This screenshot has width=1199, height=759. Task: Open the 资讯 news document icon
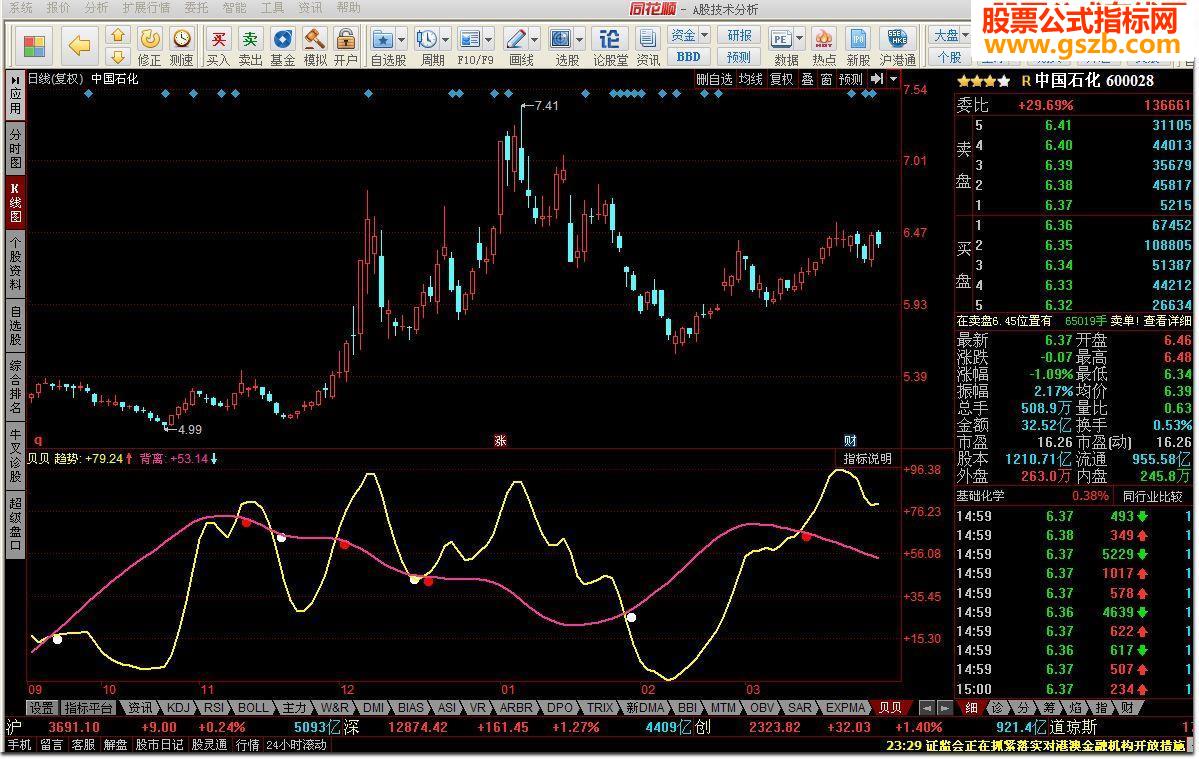(x=648, y=47)
